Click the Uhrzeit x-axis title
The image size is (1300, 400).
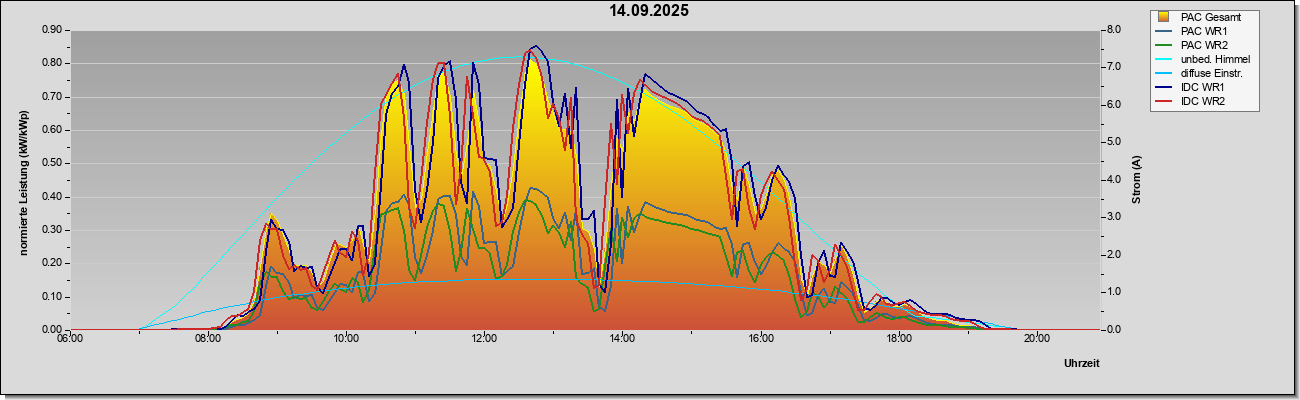coord(1082,364)
